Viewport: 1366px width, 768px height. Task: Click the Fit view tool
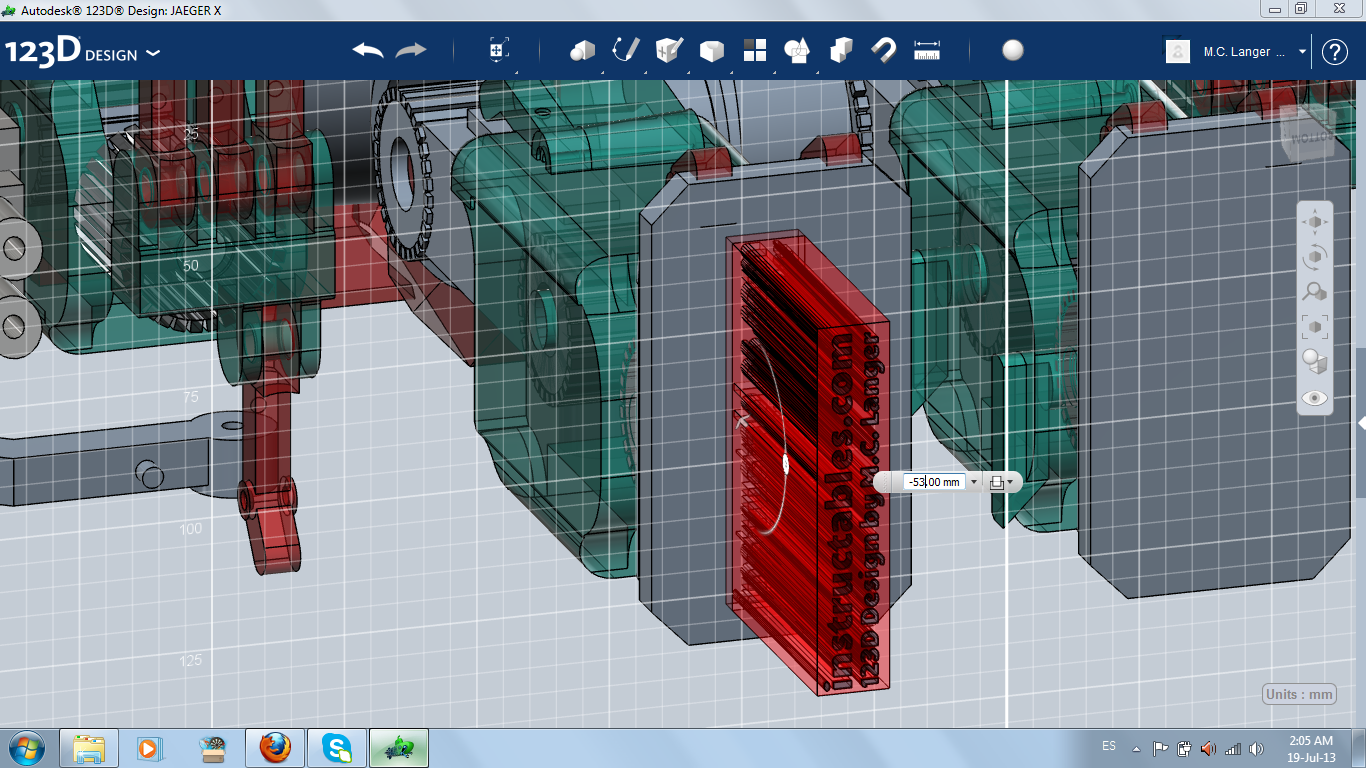1315,326
